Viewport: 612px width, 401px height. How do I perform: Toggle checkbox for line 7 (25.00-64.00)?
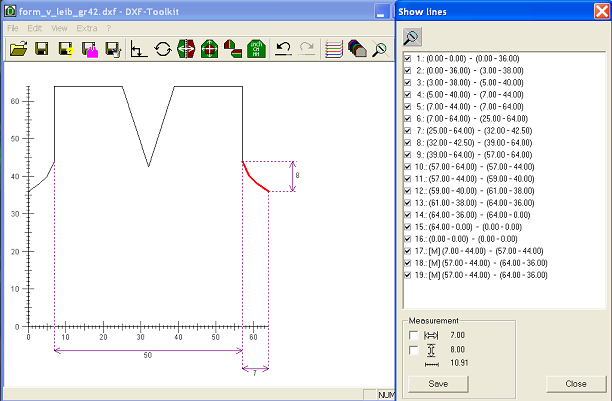pos(407,131)
